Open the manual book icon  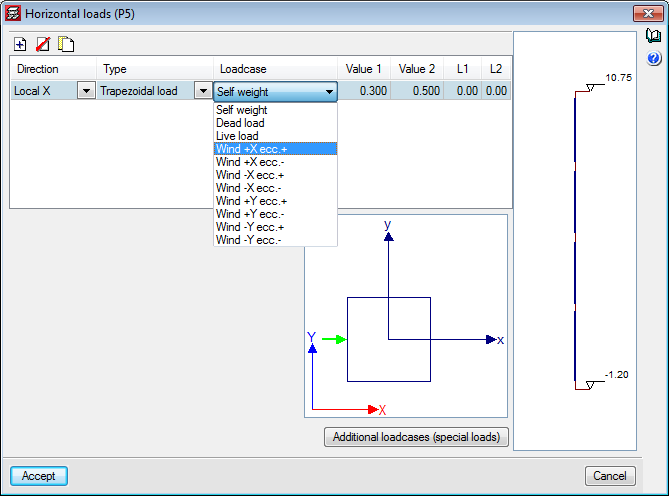click(653, 37)
